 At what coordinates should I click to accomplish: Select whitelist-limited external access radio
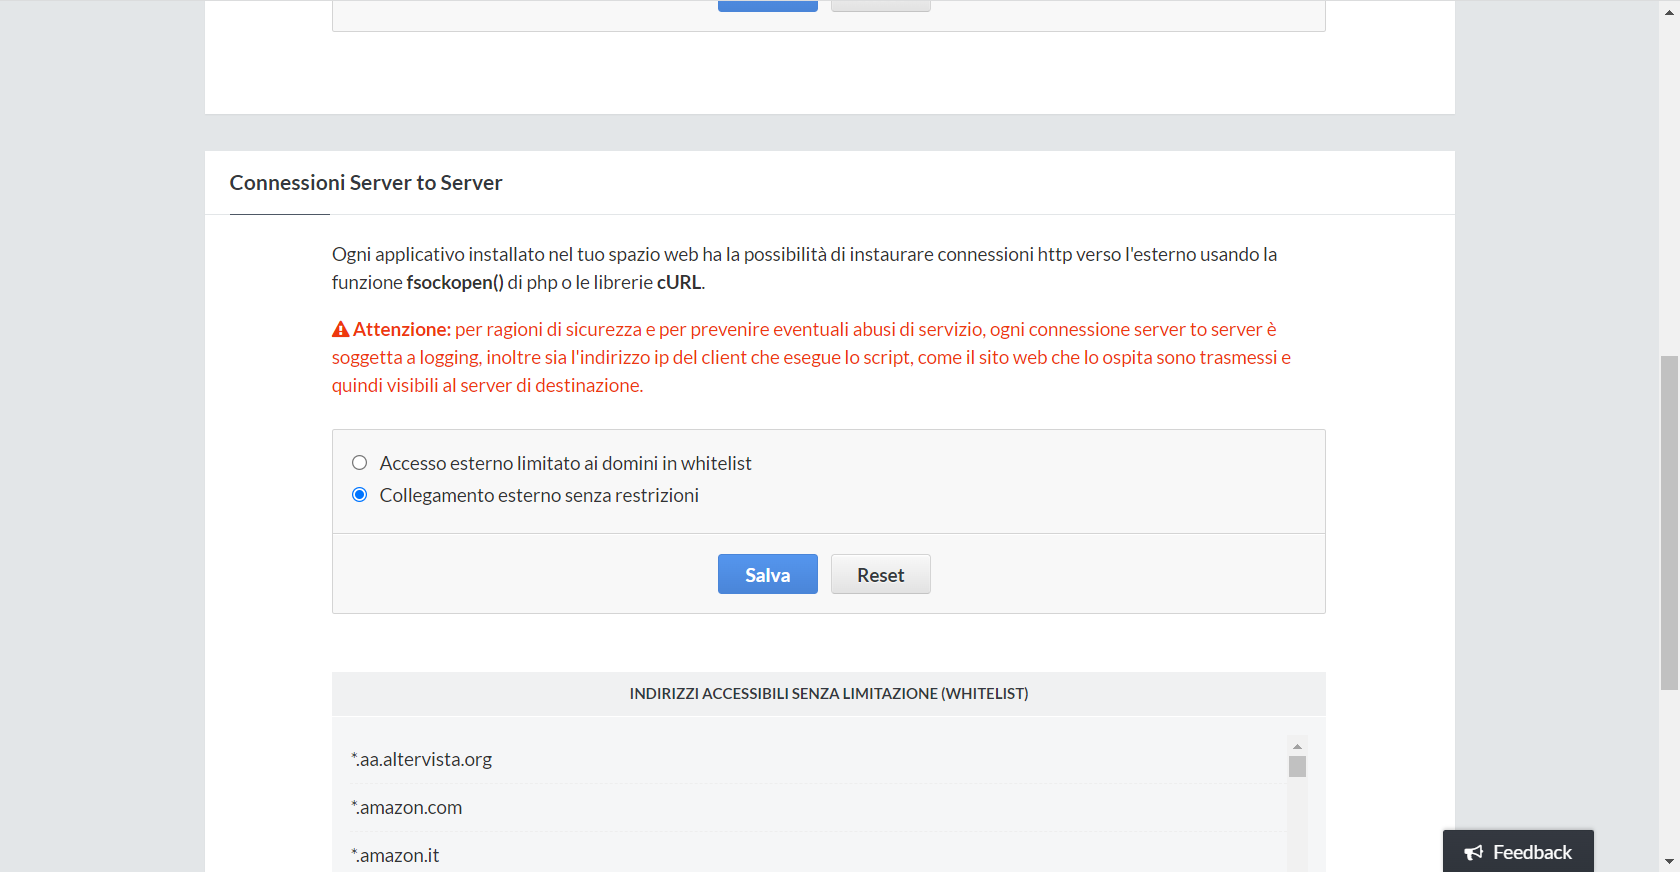360,463
